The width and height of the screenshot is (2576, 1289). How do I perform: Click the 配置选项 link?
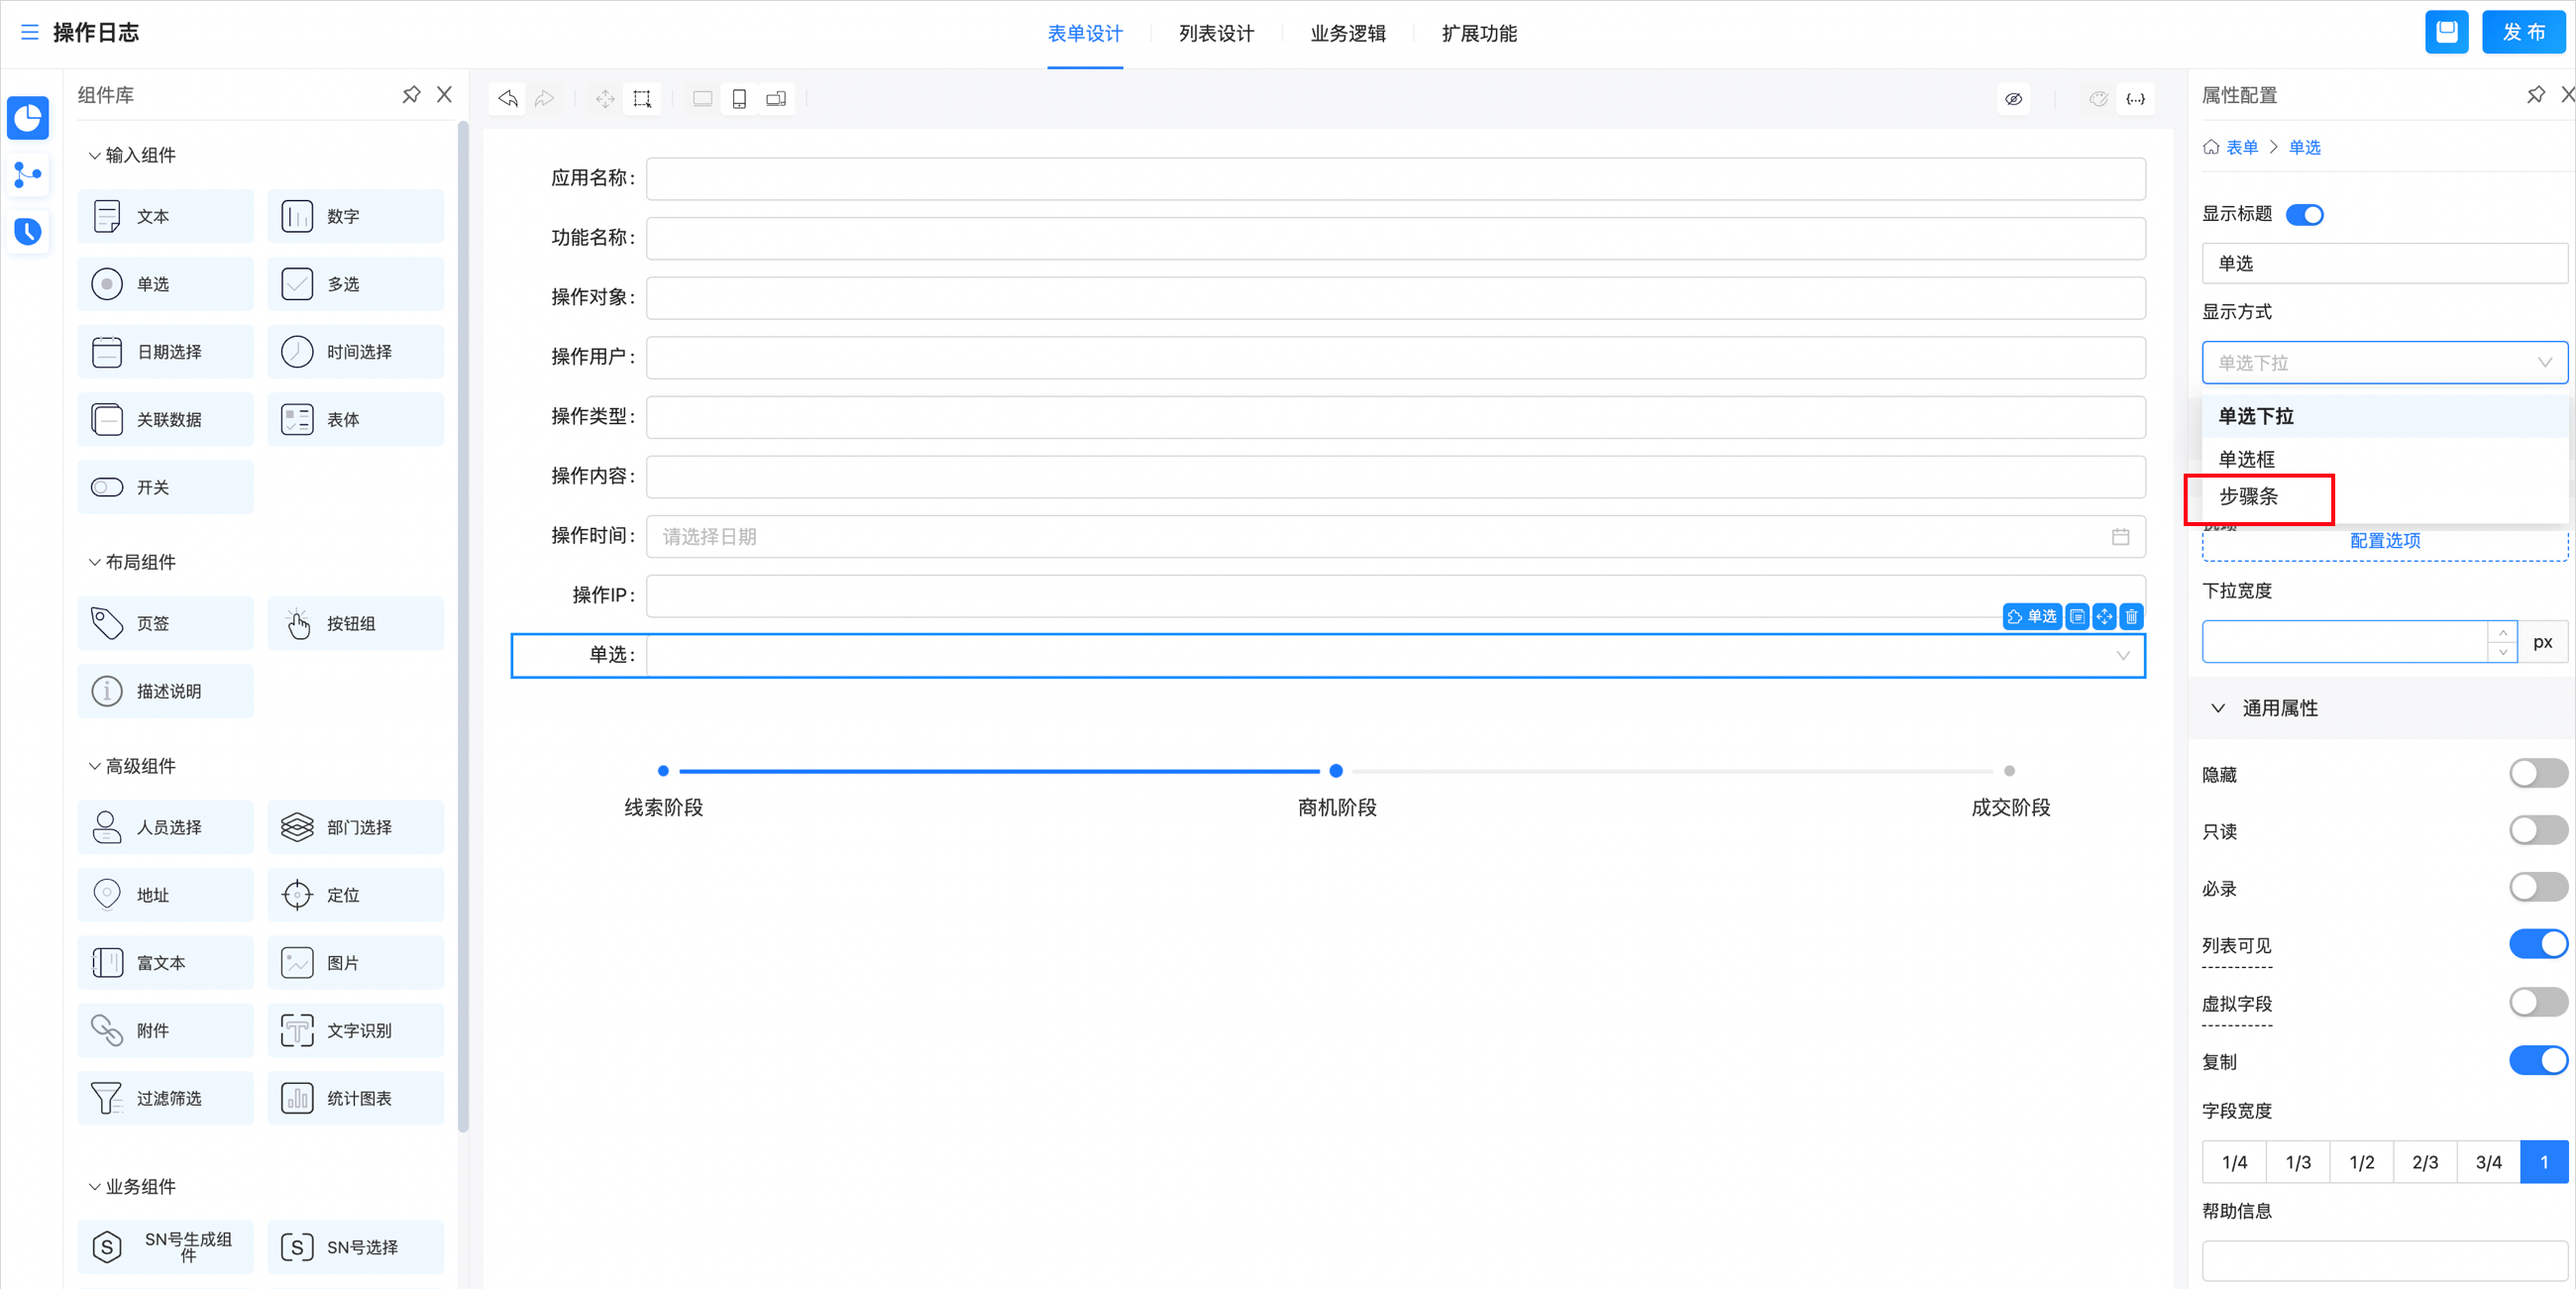click(x=2384, y=540)
